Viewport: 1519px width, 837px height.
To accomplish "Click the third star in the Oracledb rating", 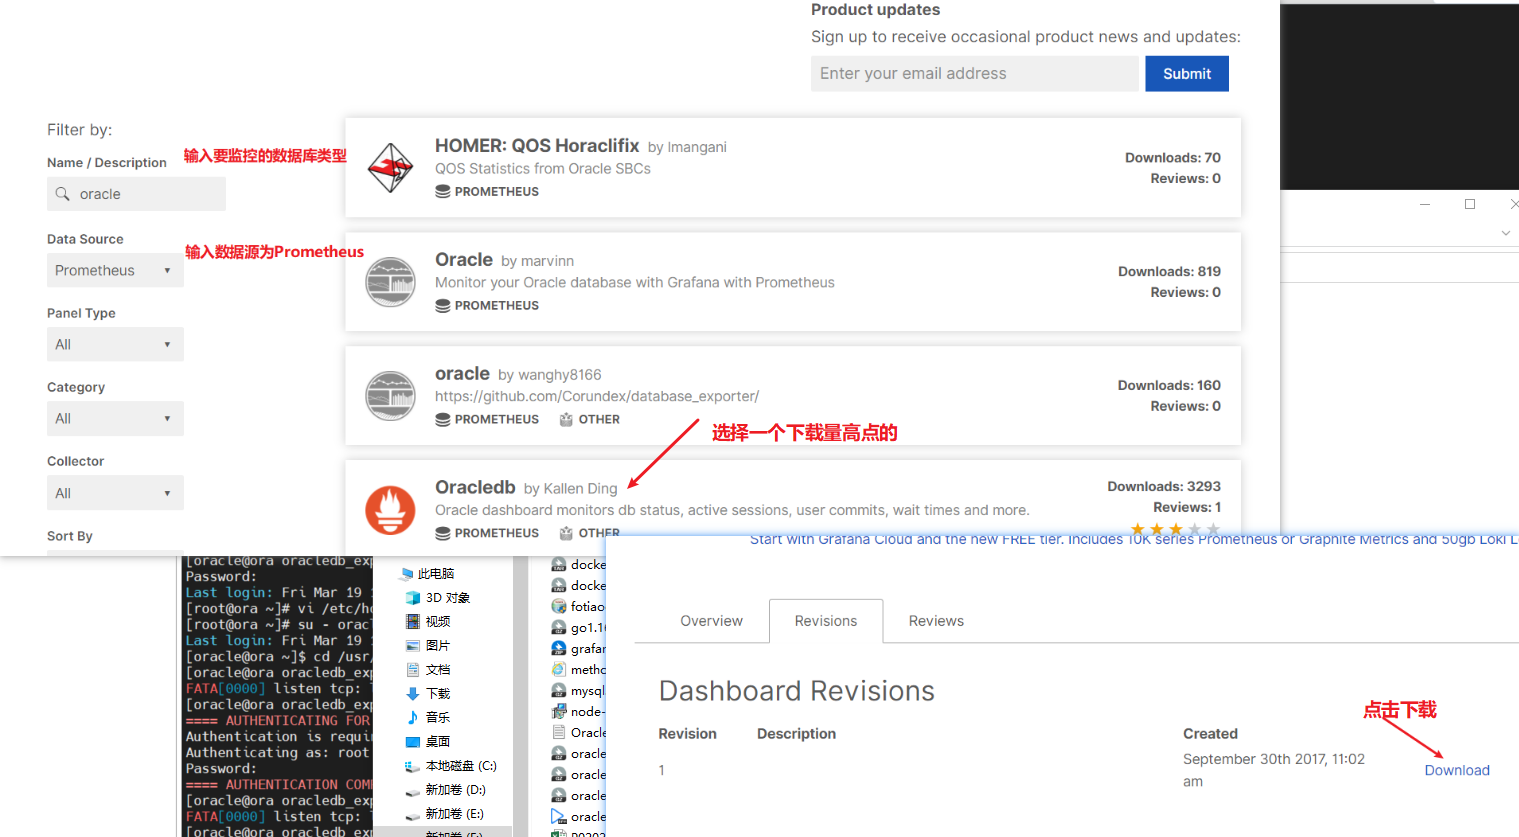I will point(1175,528).
